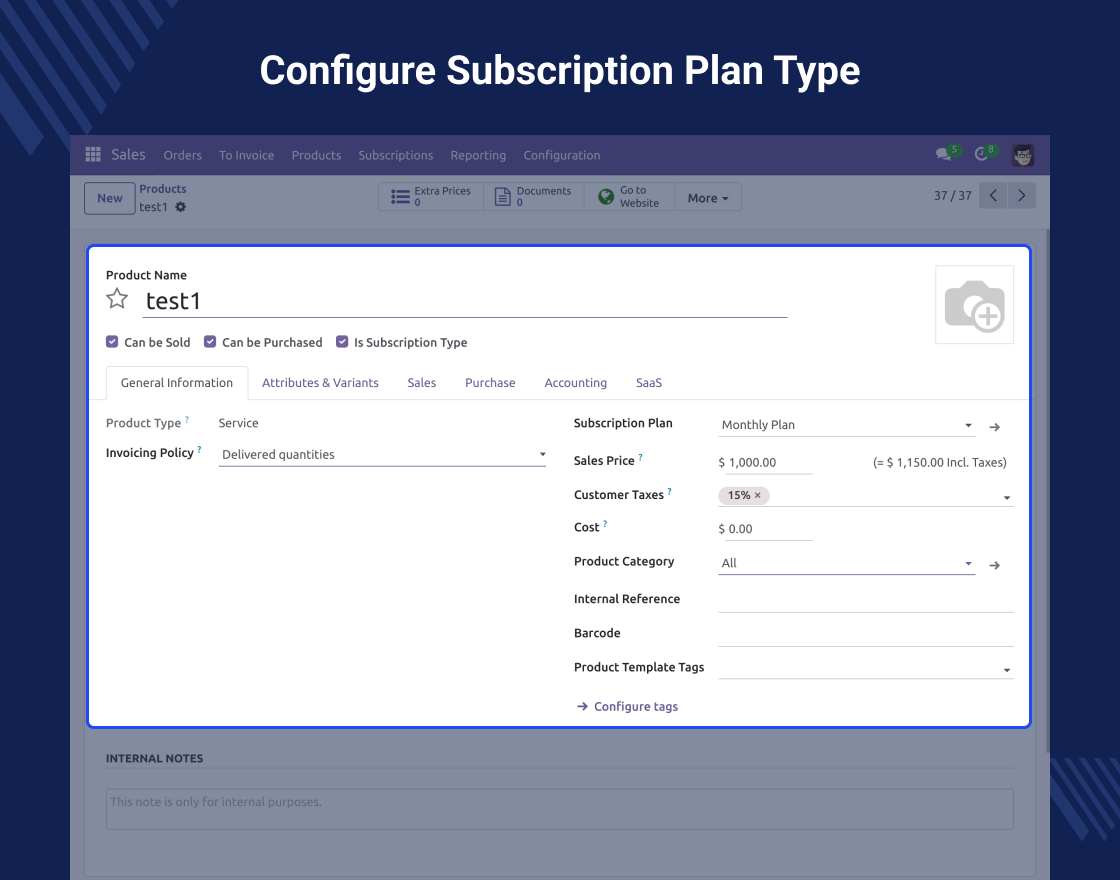Image resolution: width=1120 pixels, height=880 pixels.
Task: Click the Invoicing Policy help mark
Action: click(199, 450)
